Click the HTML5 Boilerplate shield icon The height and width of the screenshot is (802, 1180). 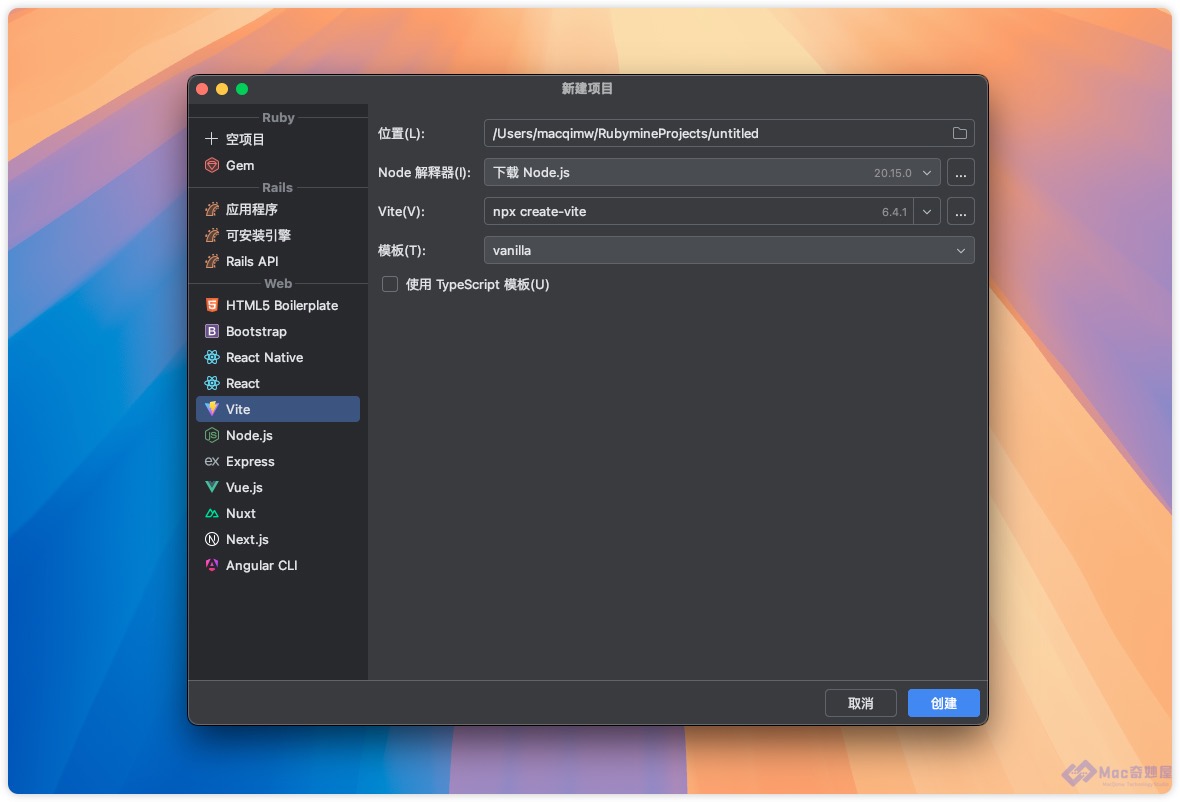(x=212, y=305)
